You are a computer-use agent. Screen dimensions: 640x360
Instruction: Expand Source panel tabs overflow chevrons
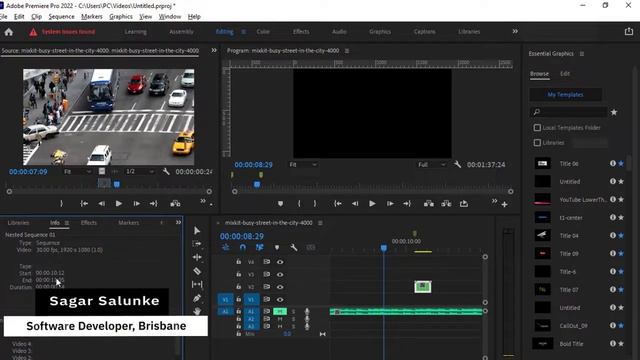pyautogui.click(x=214, y=50)
